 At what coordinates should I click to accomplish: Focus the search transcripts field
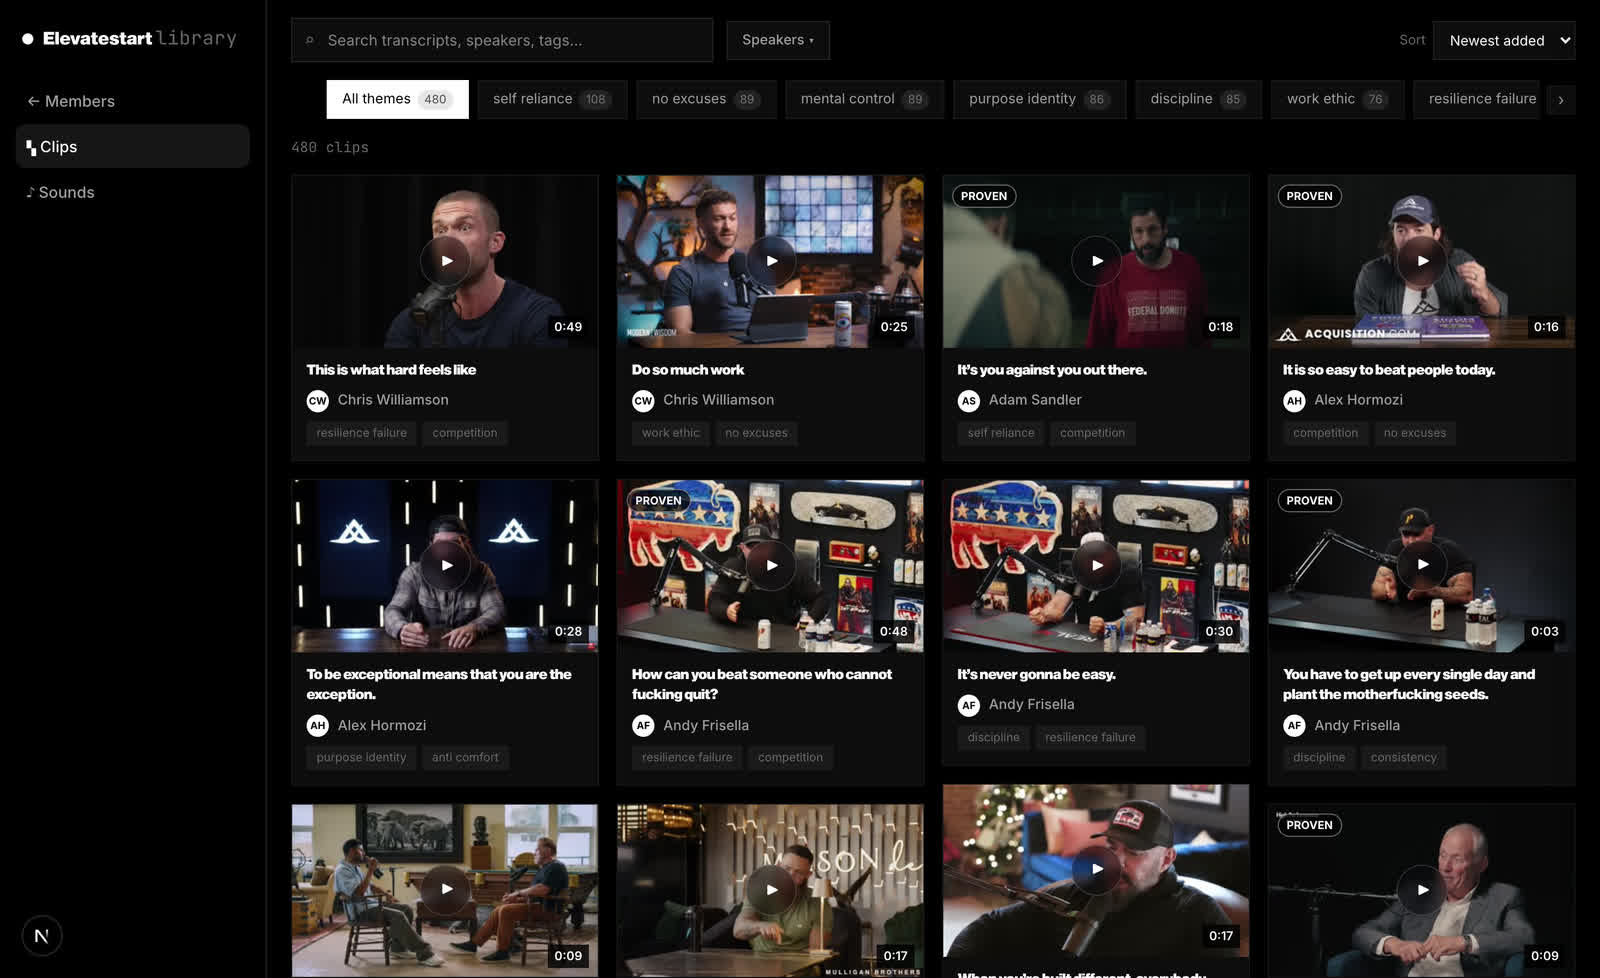point(502,40)
